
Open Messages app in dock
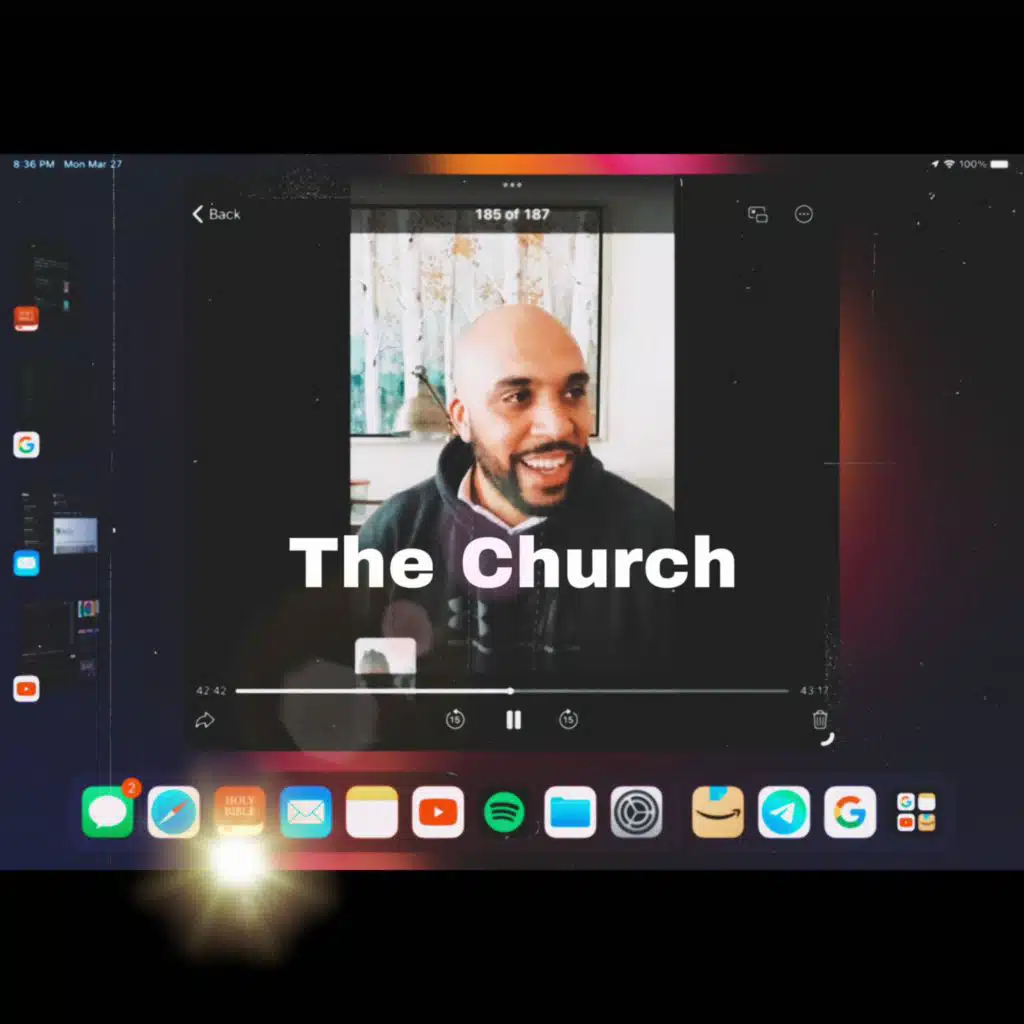(x=107, y=812)
